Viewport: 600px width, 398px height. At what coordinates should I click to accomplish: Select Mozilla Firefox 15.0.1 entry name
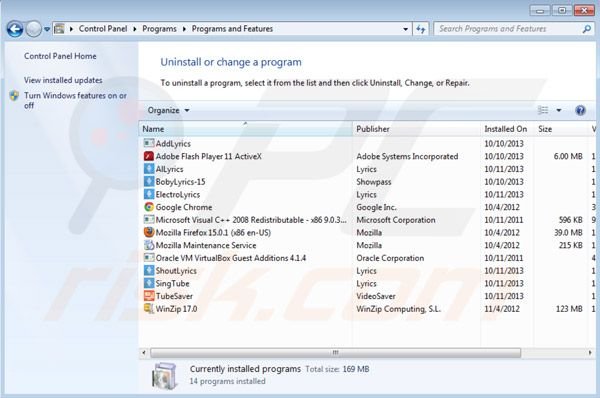click(x=213, y=232)
